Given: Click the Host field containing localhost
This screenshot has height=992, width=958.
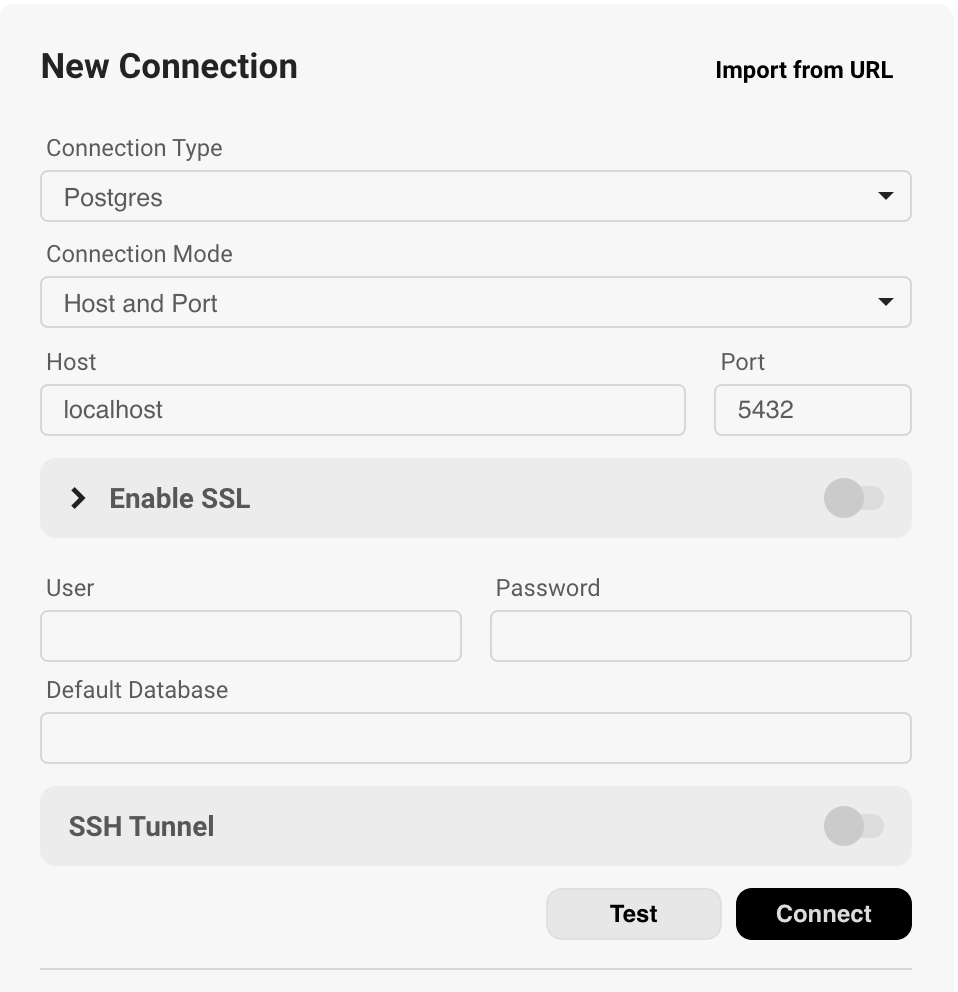Looking at the screenshot, I should [362, 410].
